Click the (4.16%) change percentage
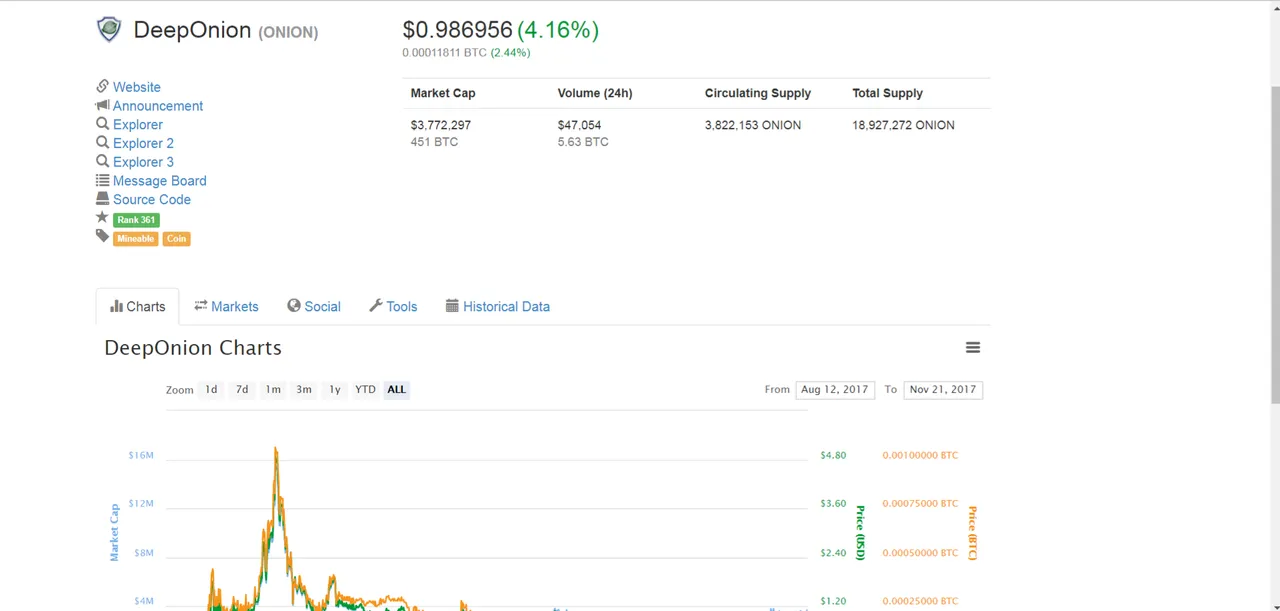This screenshot has width=1280, height=611. click(558, 30)
